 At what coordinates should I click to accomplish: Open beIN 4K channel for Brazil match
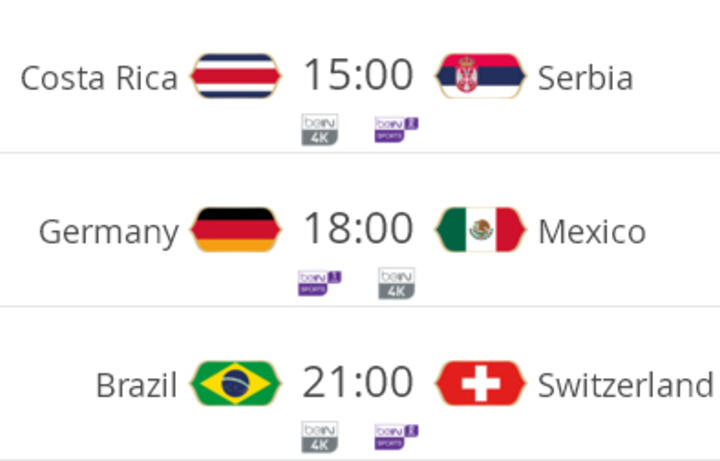pos(320,437)
